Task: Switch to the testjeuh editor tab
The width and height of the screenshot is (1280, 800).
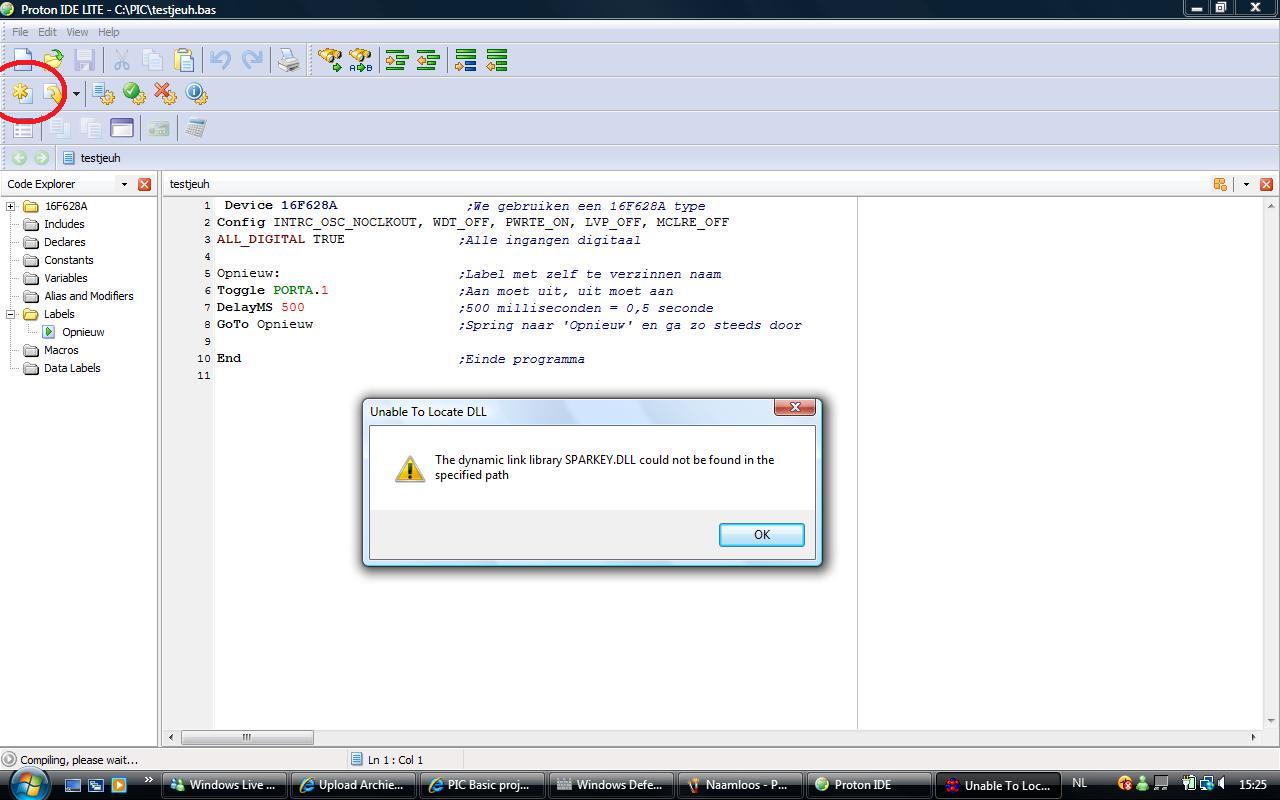Action: [x=190, y=184]
